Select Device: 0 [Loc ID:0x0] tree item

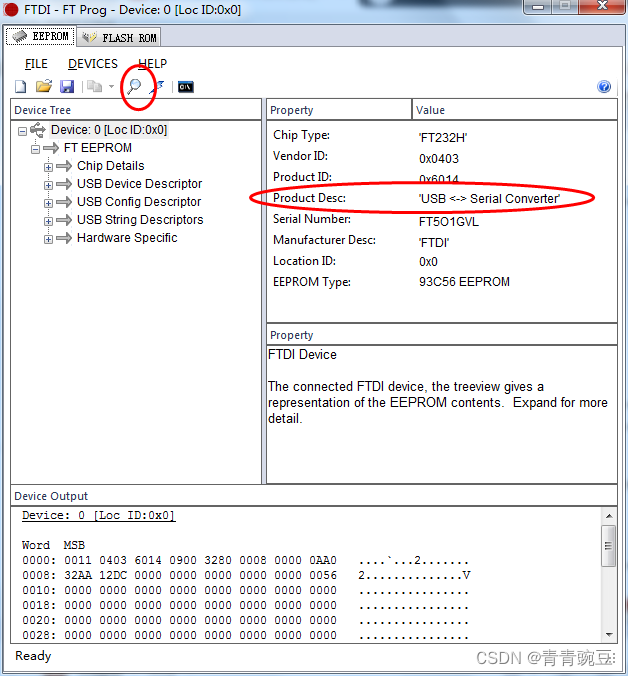click(x=109, y=130)
